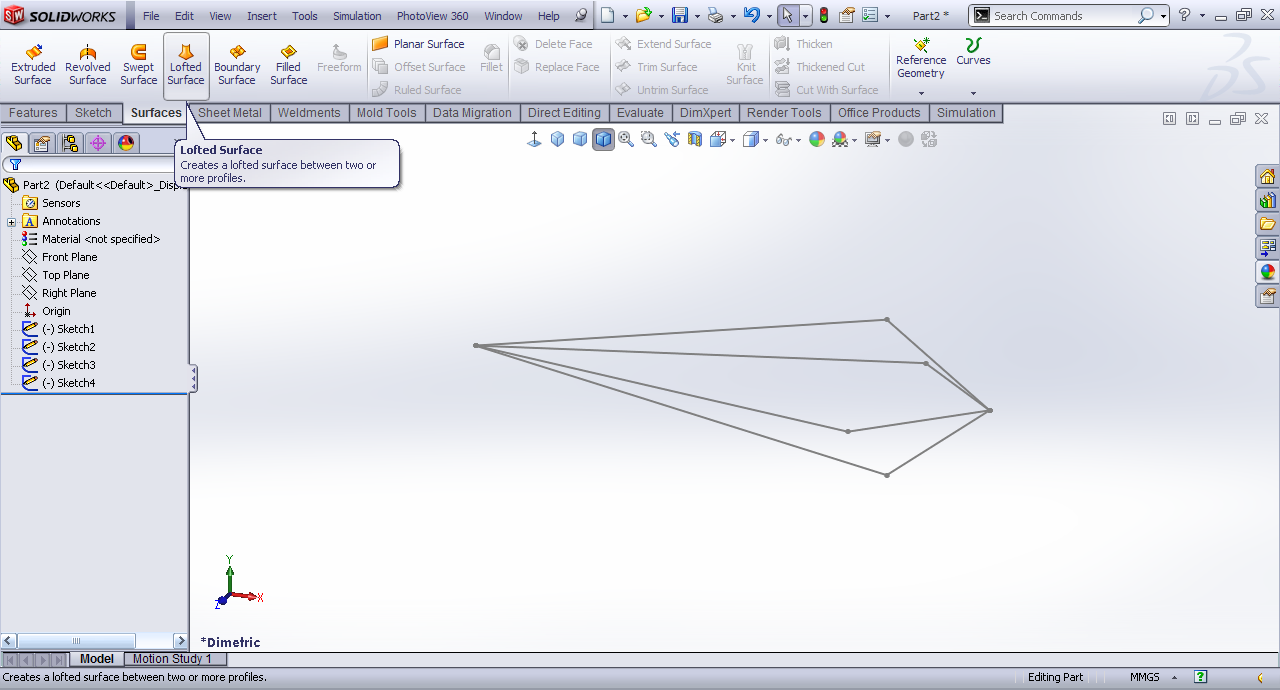Image resolution: width=1280 pixels, height=690 pixels.
Task: Open the Curves dropdown arrow
Action: click(x=973, y=93)
